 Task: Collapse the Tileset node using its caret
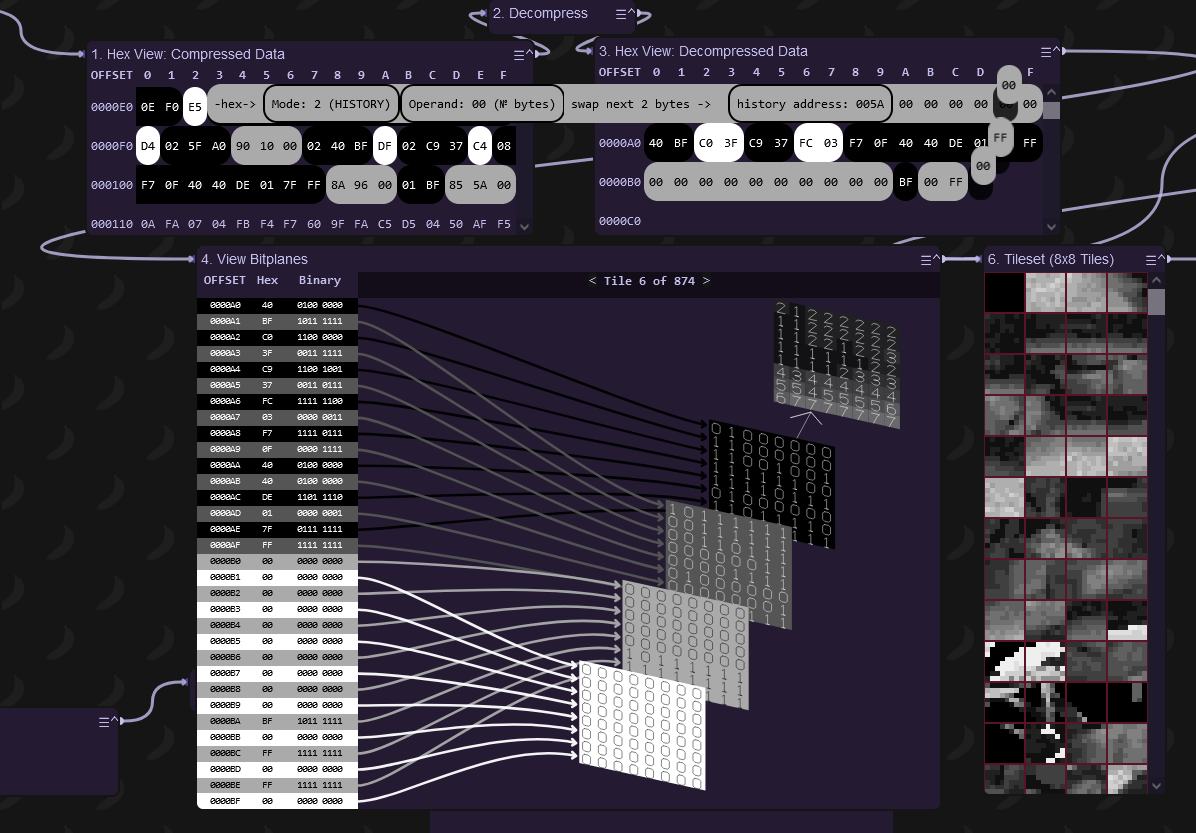coord(1160,259)
